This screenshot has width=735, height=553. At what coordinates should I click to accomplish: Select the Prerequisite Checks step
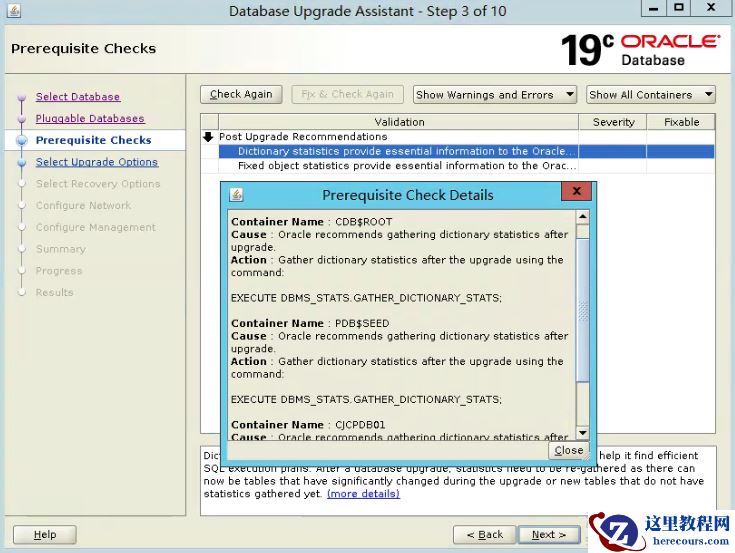pos(93,140)
